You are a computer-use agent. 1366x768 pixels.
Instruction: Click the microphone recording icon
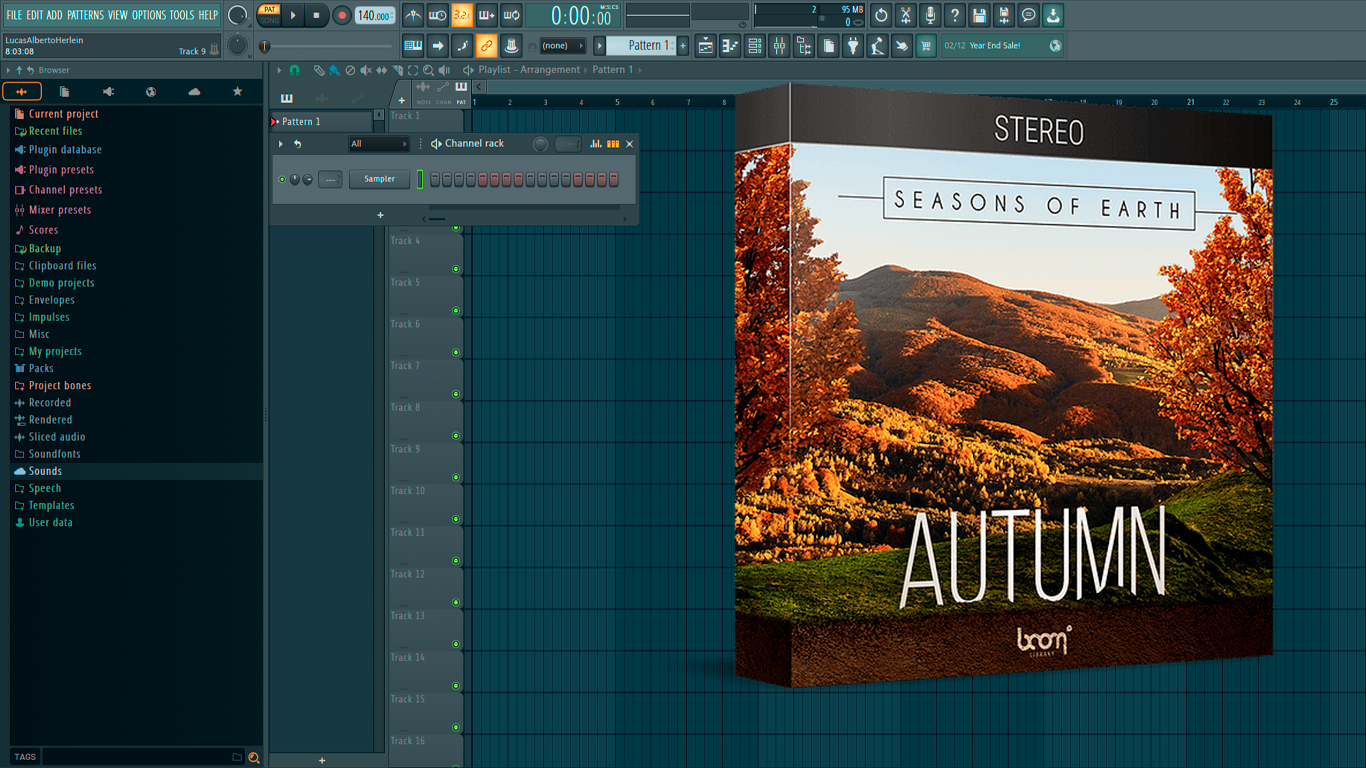930,15
